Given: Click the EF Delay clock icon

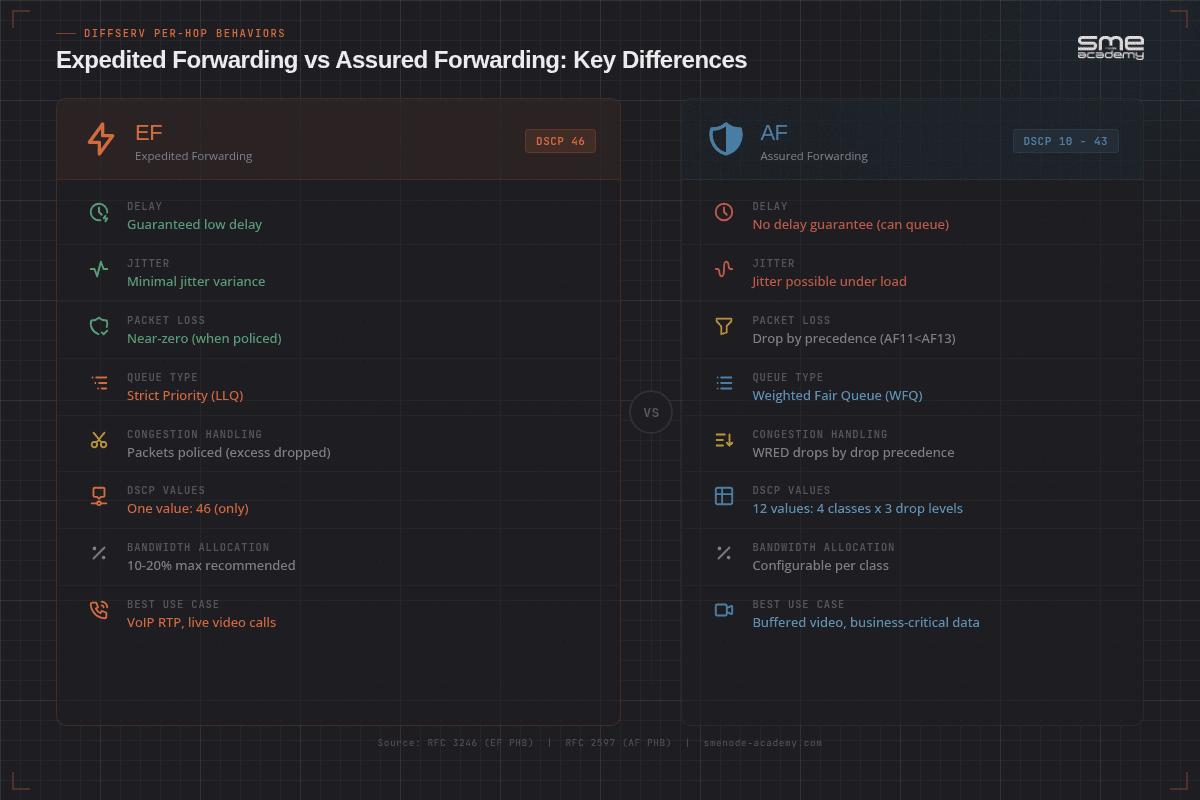Looking at the screenshot, I should 99,212.
